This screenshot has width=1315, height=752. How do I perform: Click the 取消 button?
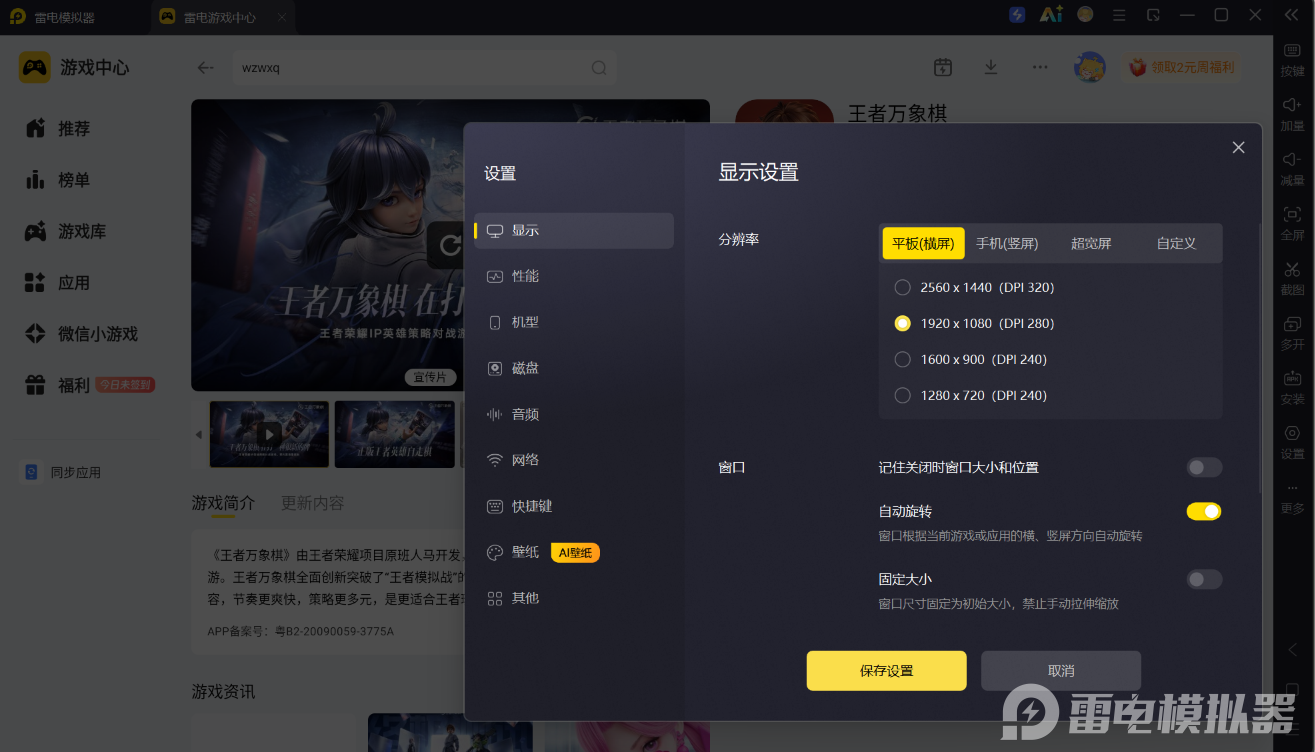[x=1061, y=671]
